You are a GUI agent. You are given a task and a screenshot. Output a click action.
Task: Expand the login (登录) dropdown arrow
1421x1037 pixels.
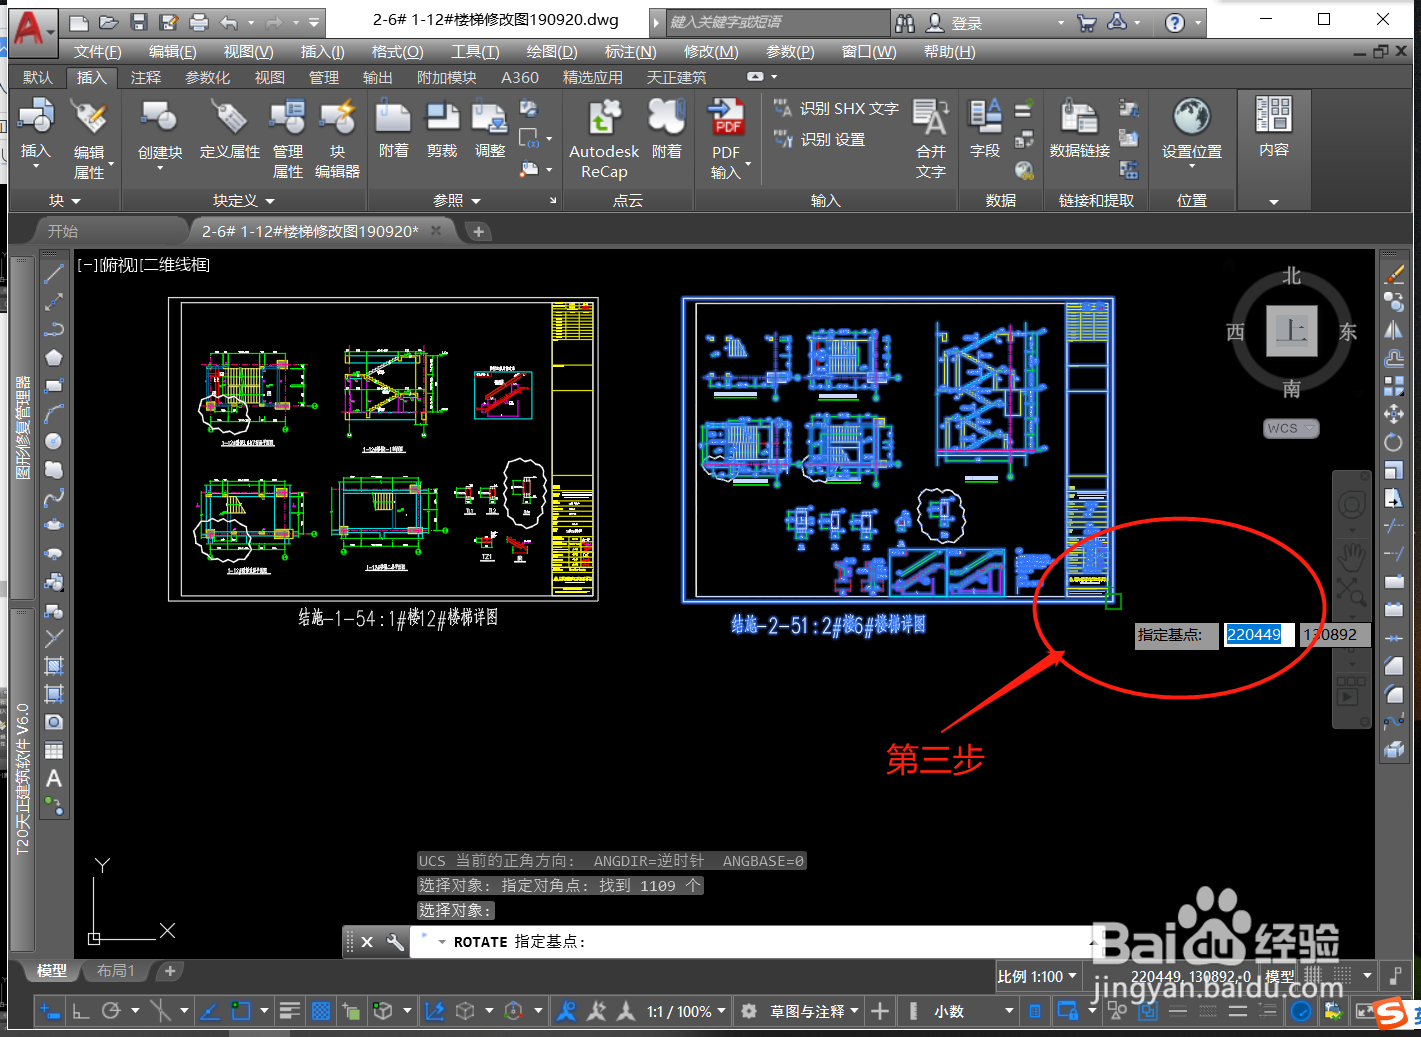click(1061, 22)
